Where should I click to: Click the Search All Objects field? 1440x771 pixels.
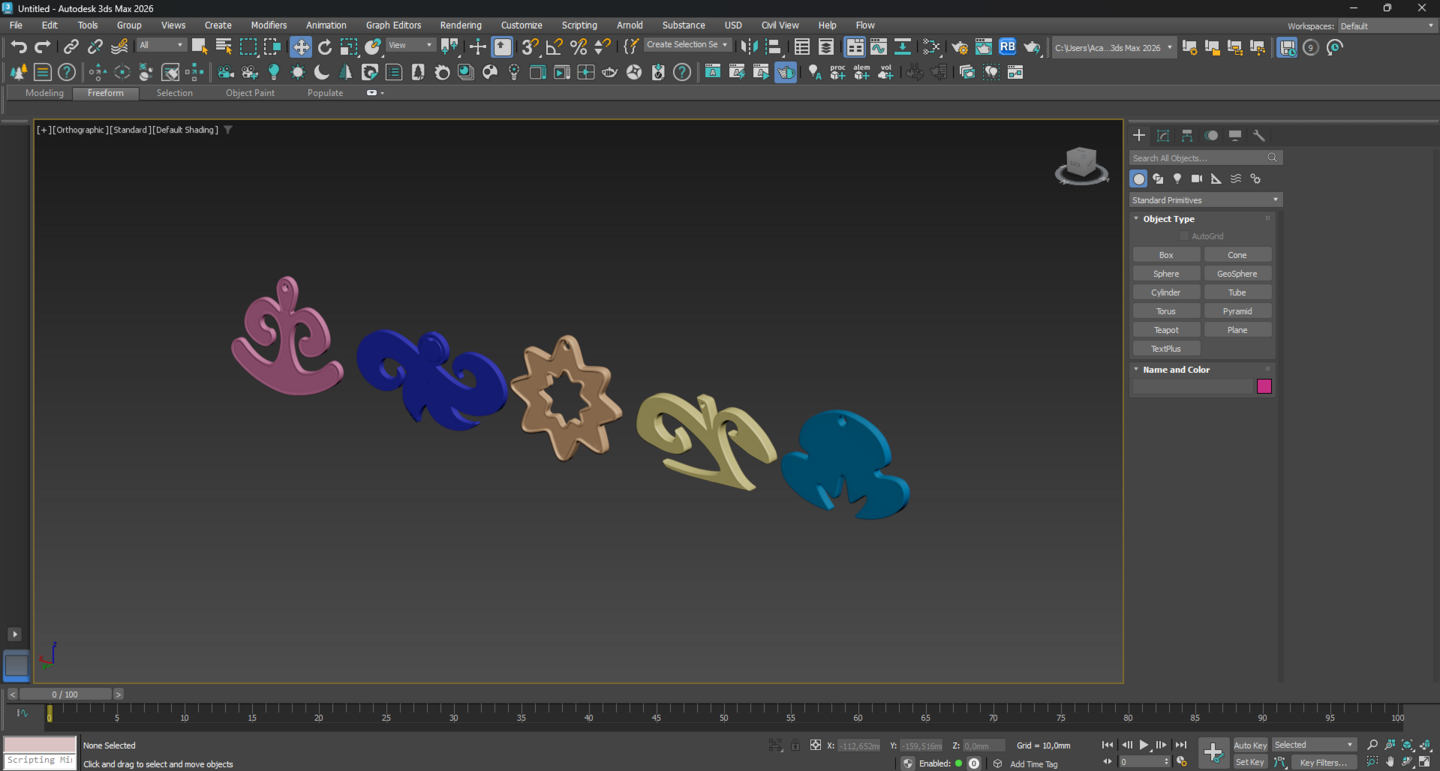pyautogui.click(x=1198, y=158)
